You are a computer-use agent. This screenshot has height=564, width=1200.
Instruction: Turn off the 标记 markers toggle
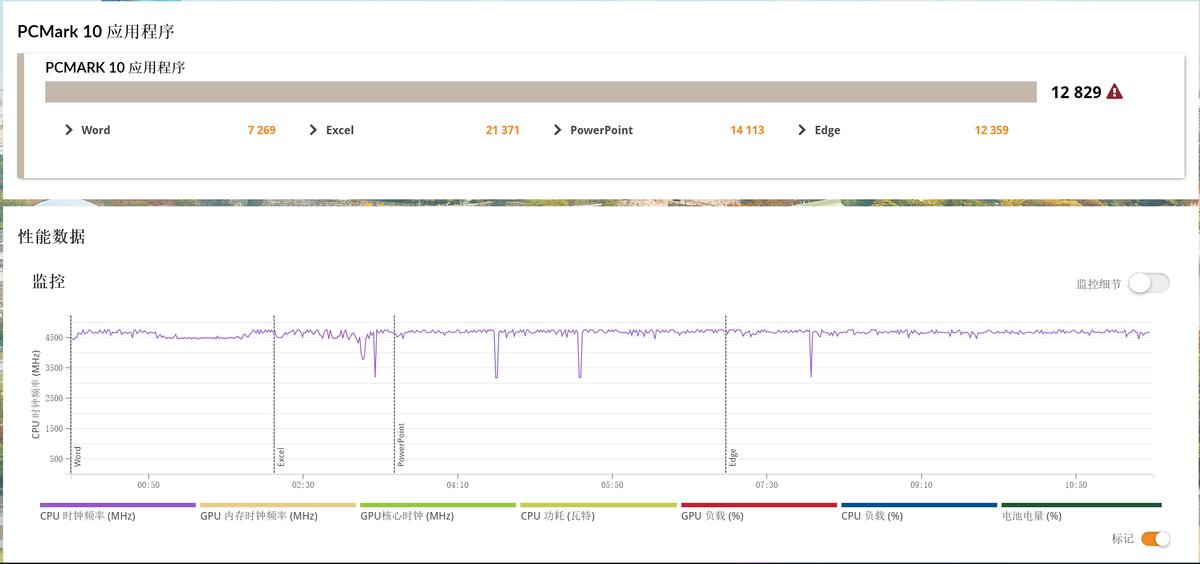(x=1155, y=539)
